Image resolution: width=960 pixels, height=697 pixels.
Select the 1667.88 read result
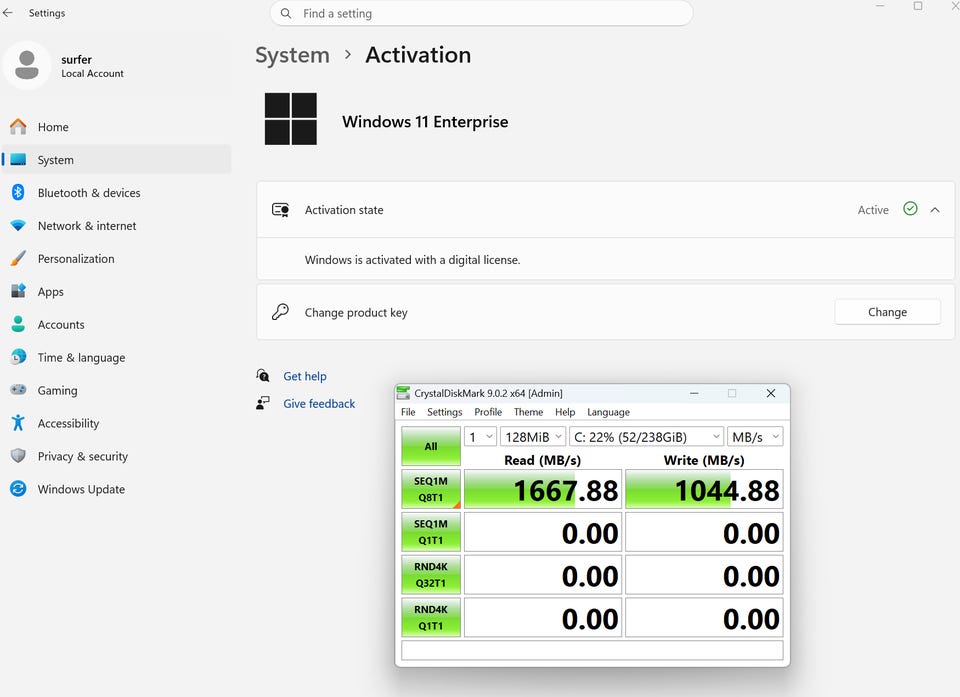click(x=543, y=489)
